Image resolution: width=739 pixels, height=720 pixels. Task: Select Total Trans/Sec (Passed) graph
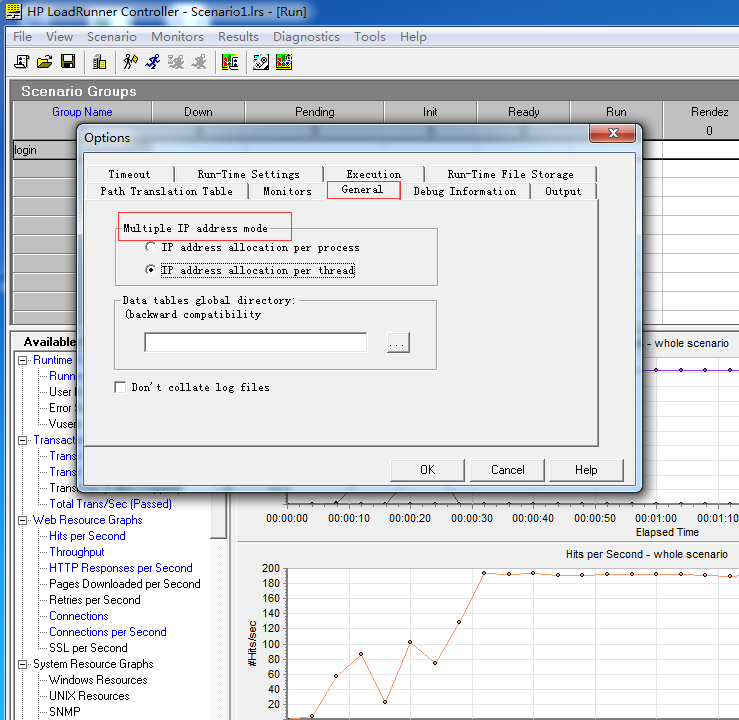coord(110,504)
